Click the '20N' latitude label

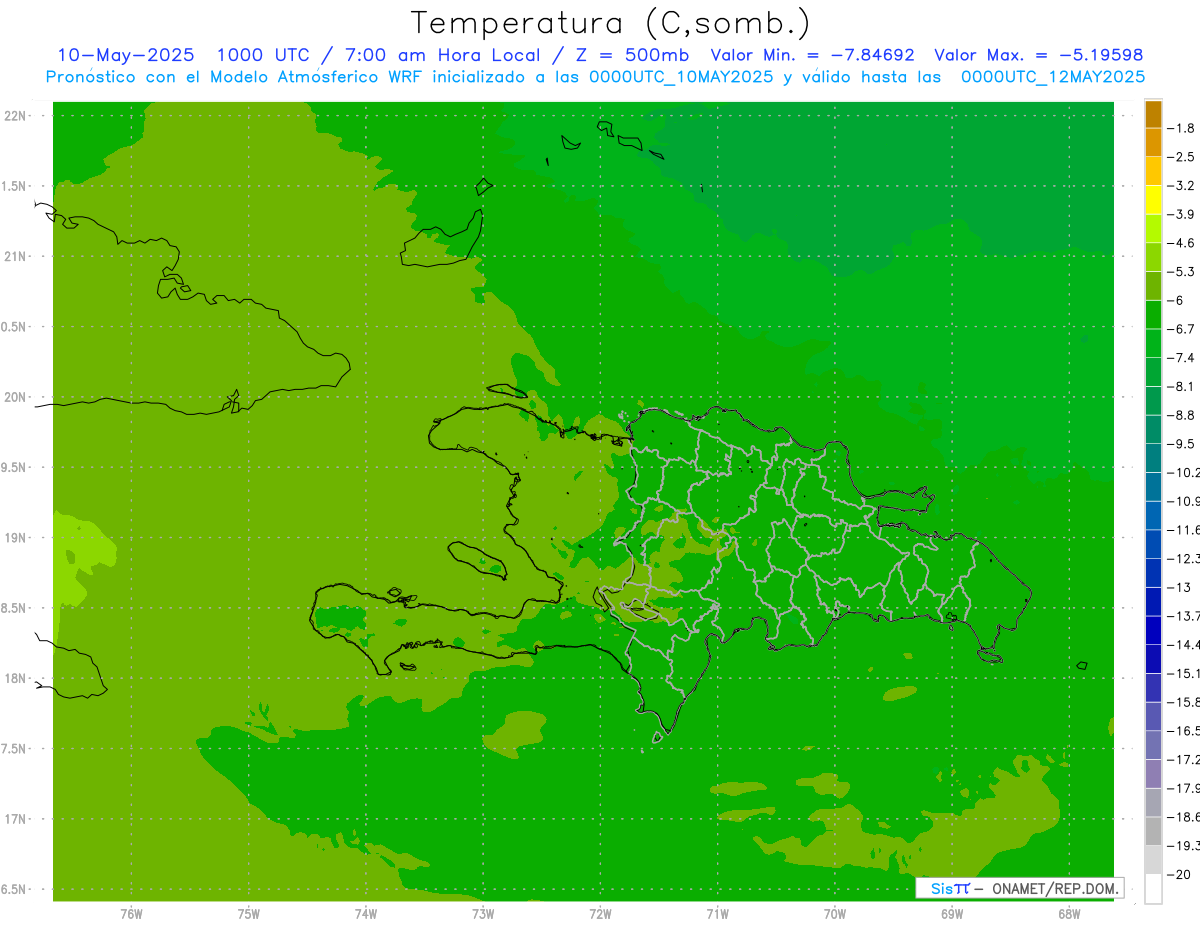(x=15, y=397)
